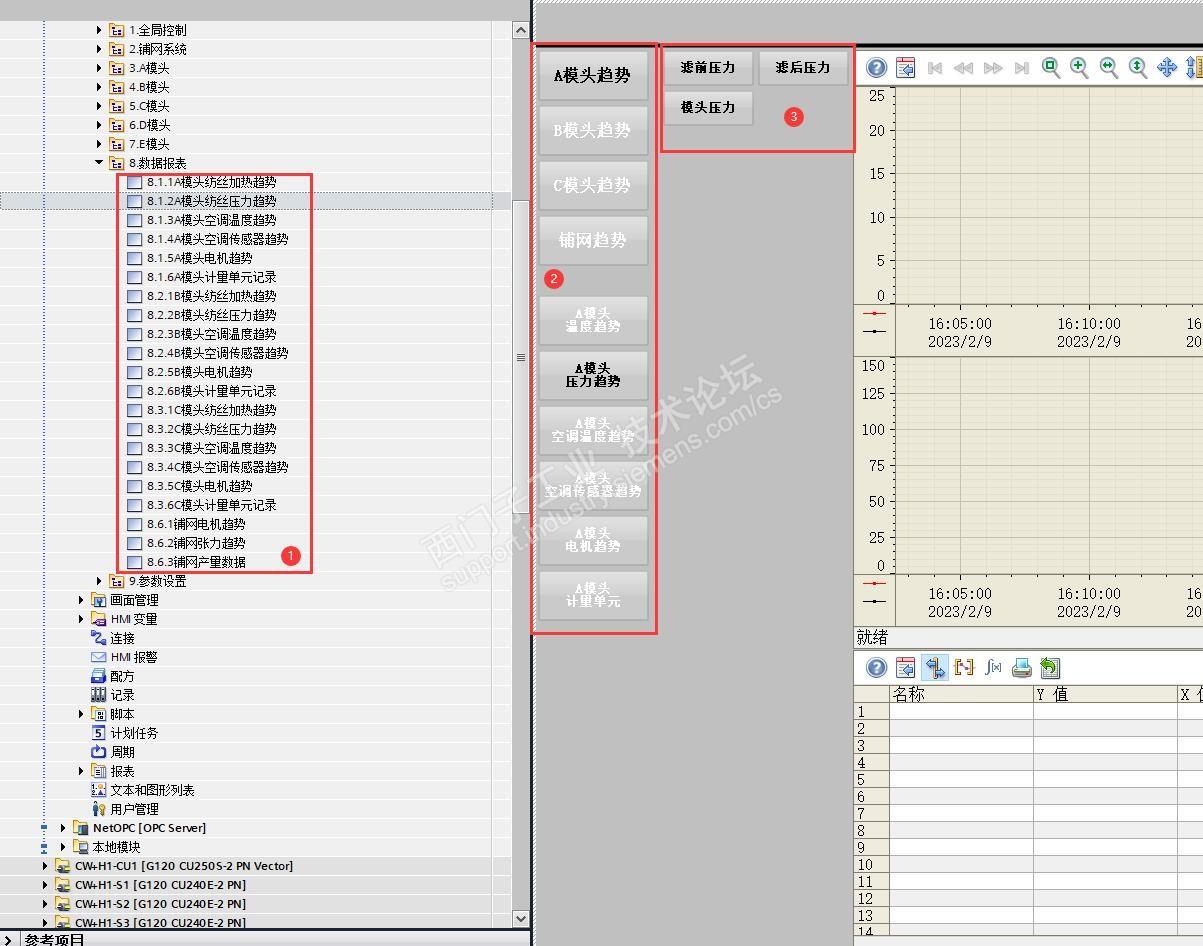Click the A模头 计量单元 button
This screenshot has width=1203, height=946.
(x=593, y=595)
